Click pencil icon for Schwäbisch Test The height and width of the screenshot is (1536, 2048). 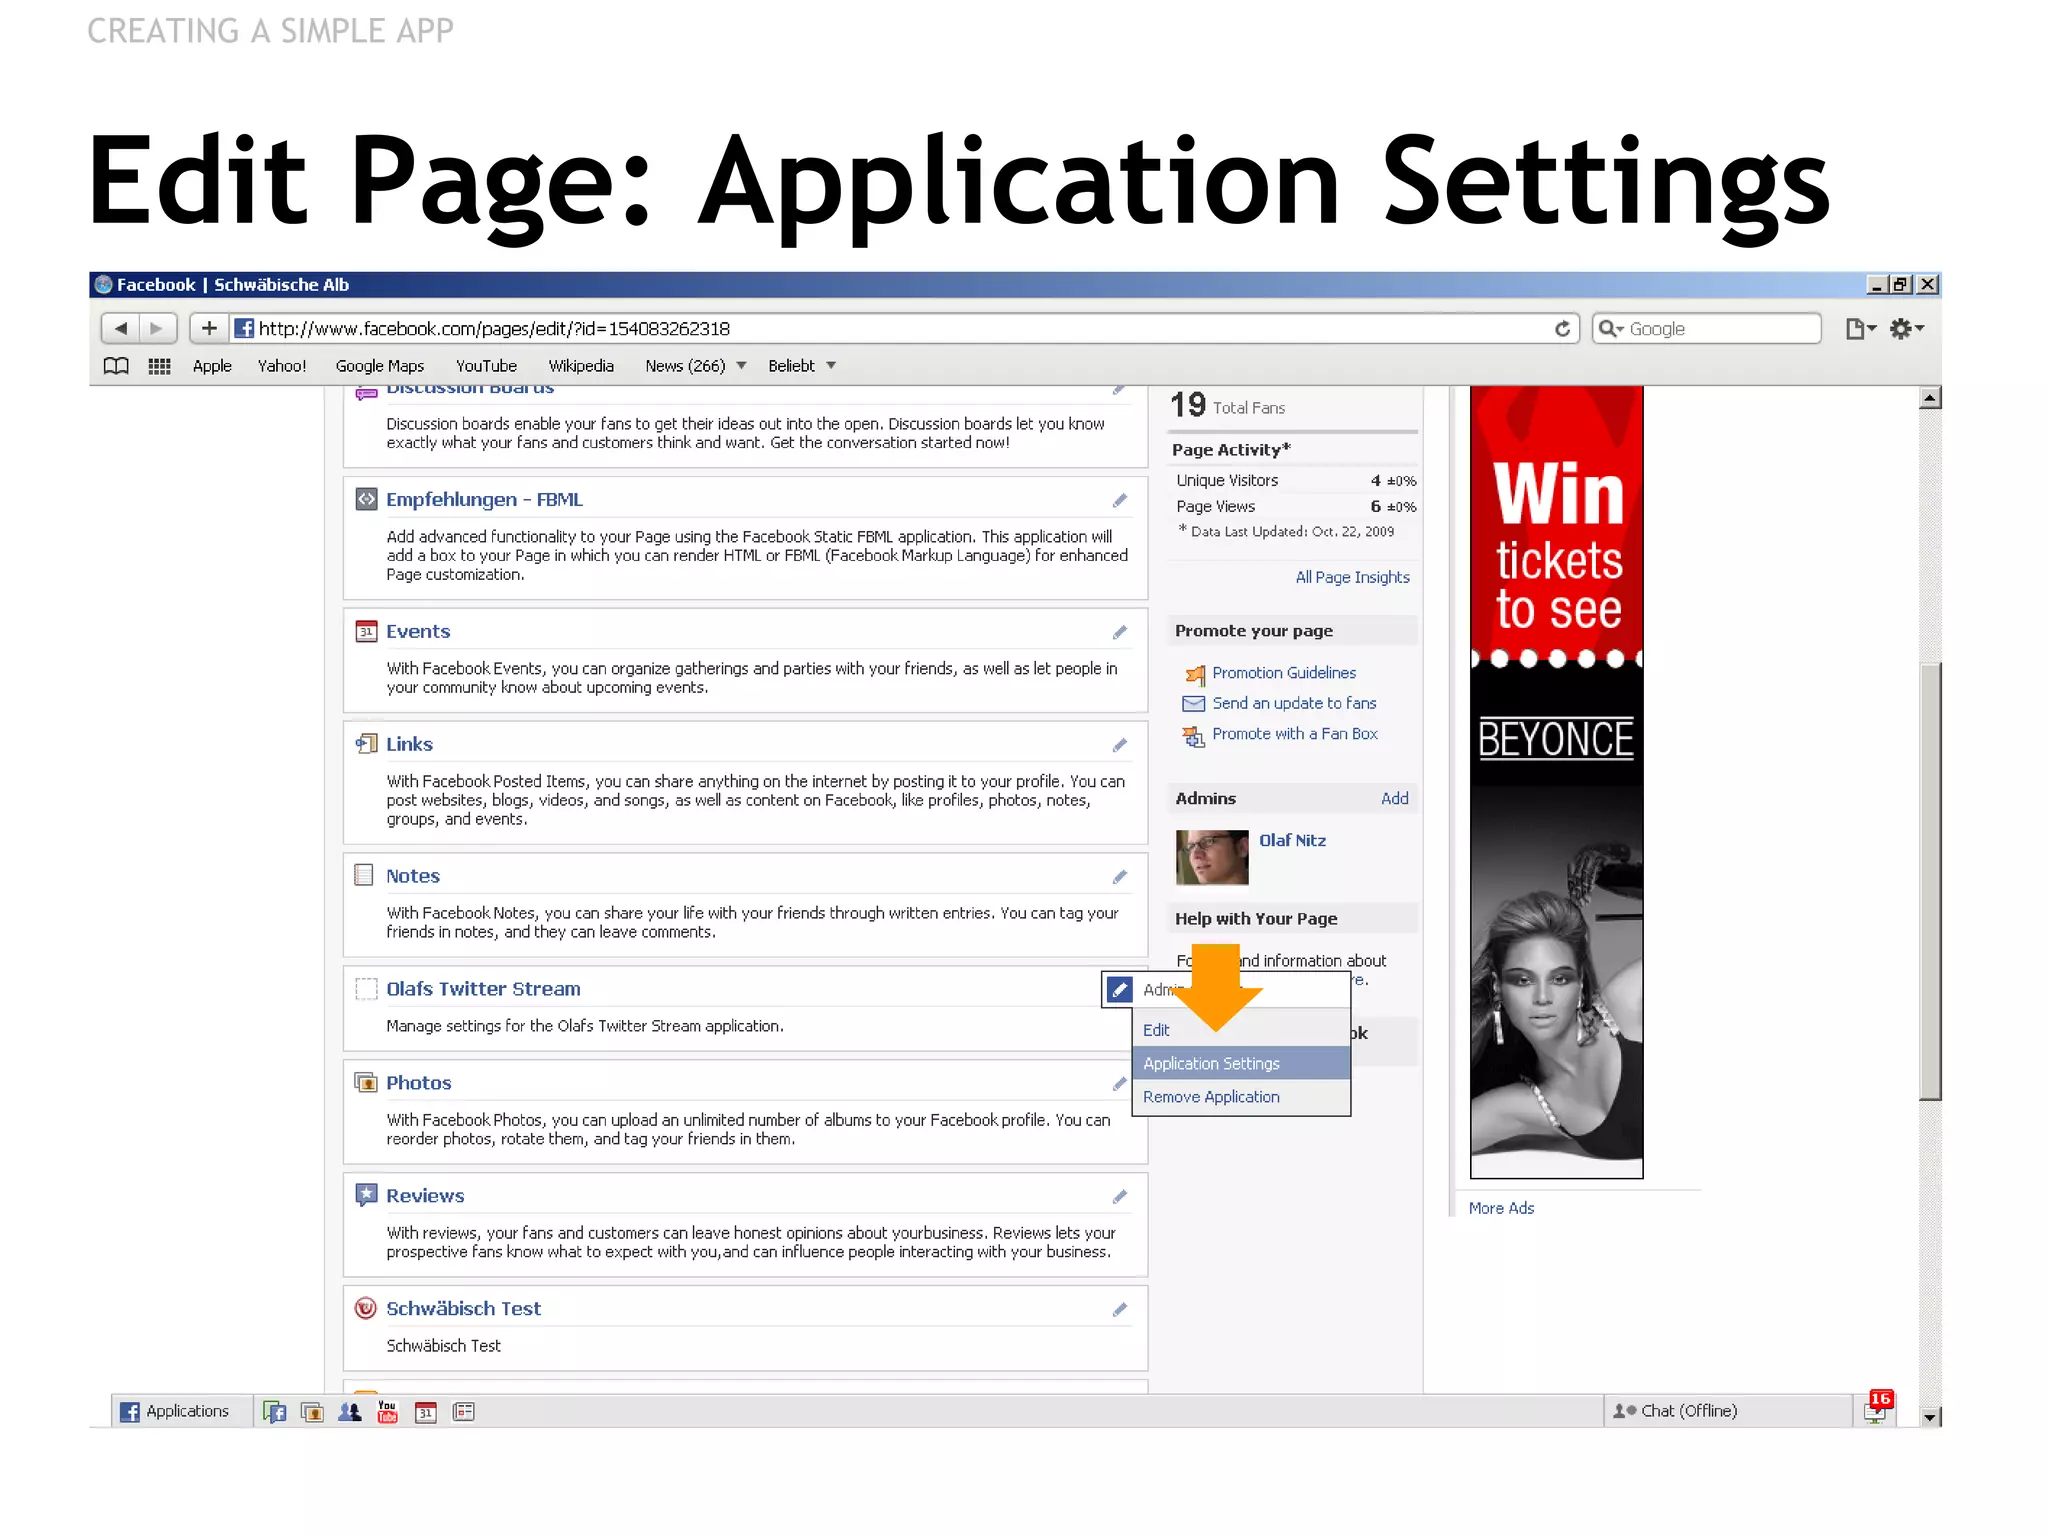click(1119, 1310)
